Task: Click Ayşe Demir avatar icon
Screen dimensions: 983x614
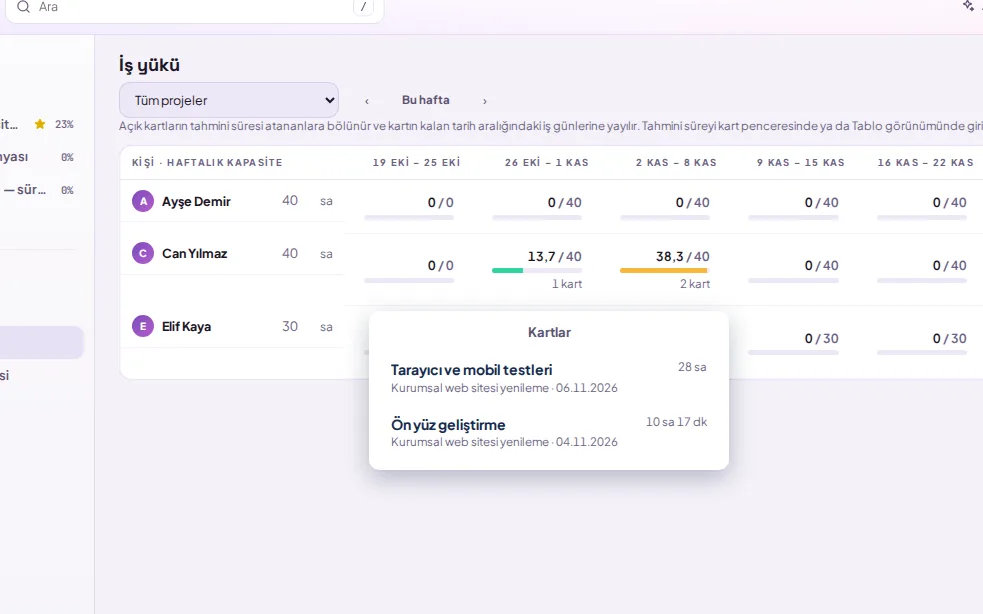Action: [143, 201]
